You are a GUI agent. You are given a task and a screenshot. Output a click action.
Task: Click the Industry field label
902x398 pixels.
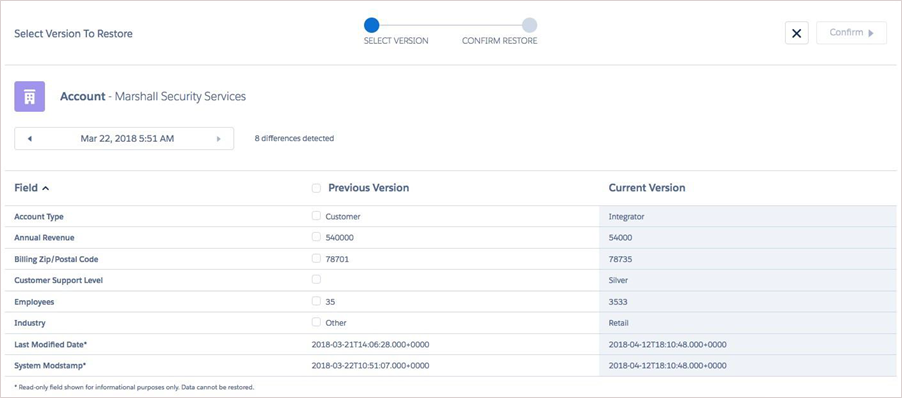[x=30, y=323]
